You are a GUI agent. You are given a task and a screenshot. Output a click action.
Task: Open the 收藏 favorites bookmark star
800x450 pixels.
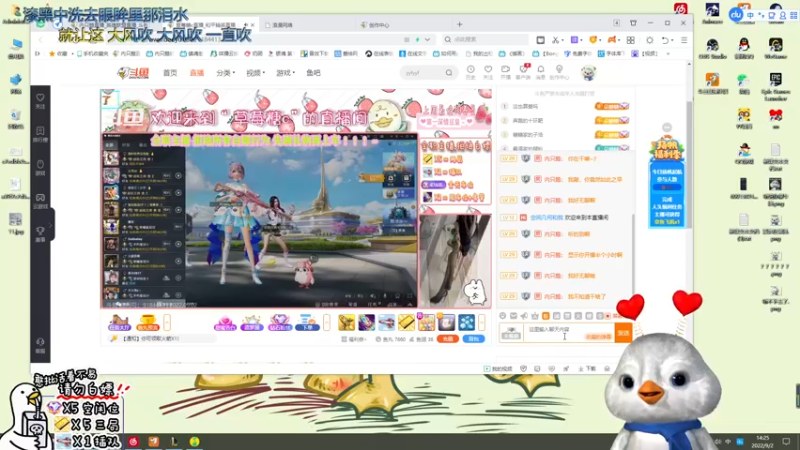click(x=58, y=54)
